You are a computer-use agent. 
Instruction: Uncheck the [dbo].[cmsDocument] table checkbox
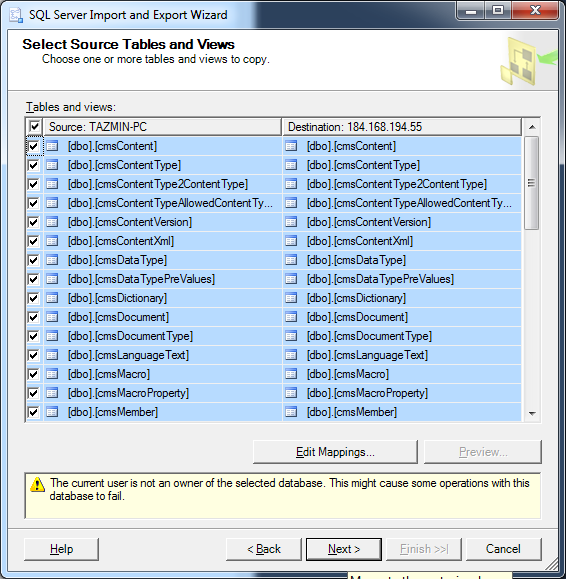33,317
